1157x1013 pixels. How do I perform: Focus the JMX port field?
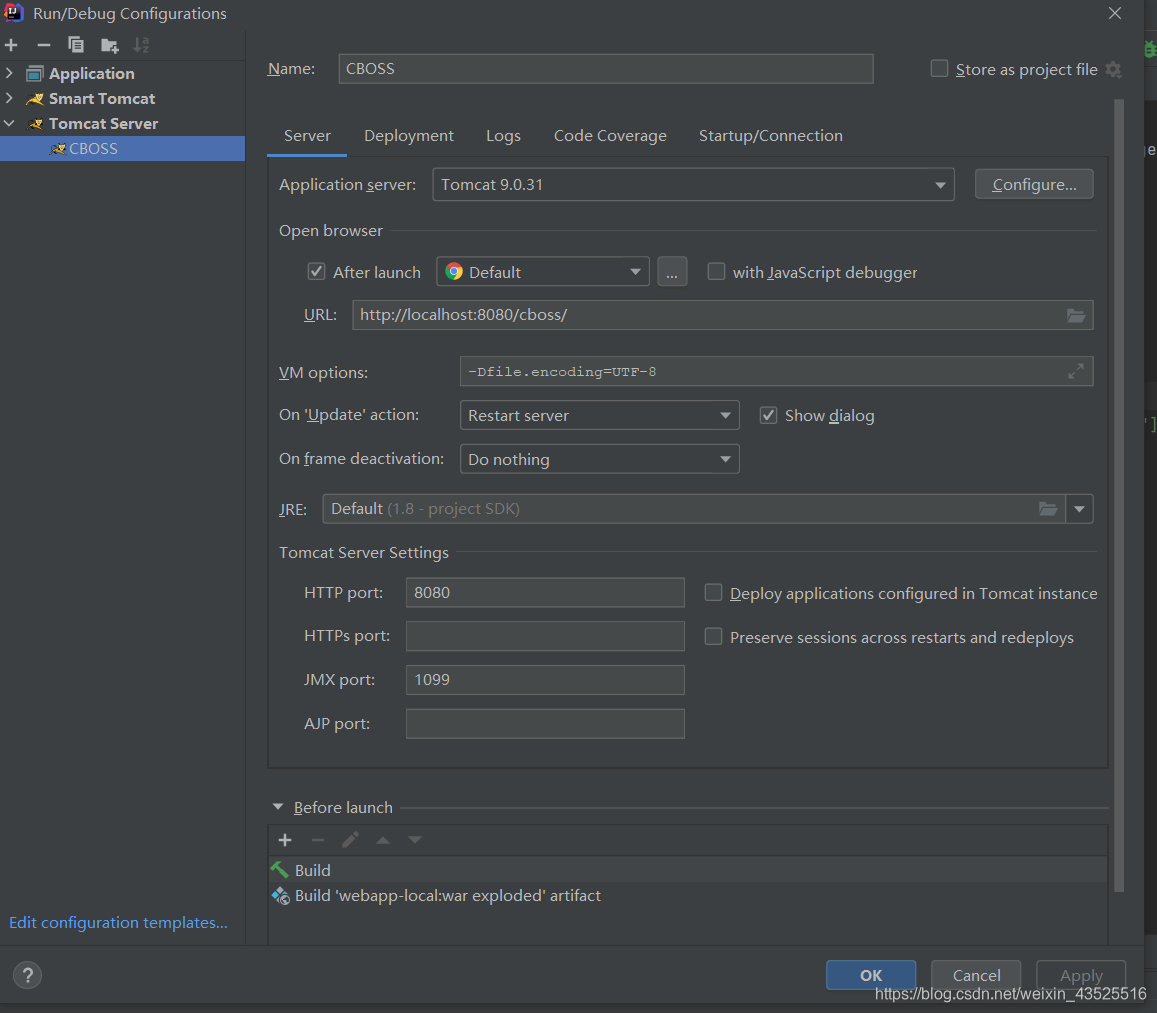pos(545,680)
